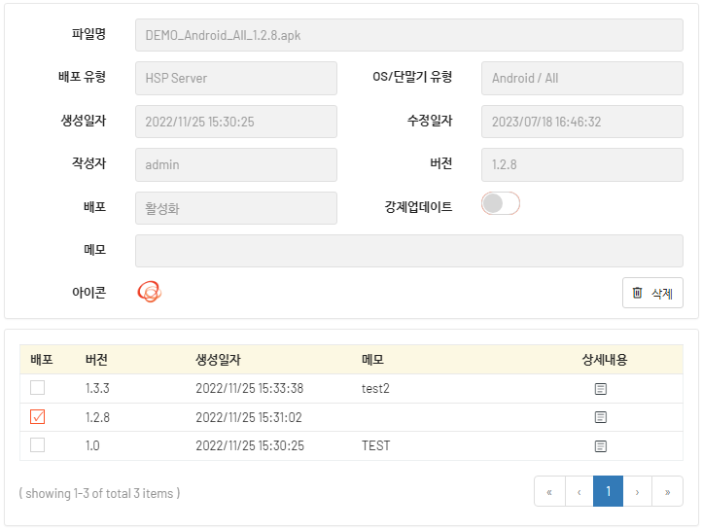Image resolution: width=702 pixels, height=530 pixels.
Task: Click the 배포 status field 활성화
Action: [236, 208]
